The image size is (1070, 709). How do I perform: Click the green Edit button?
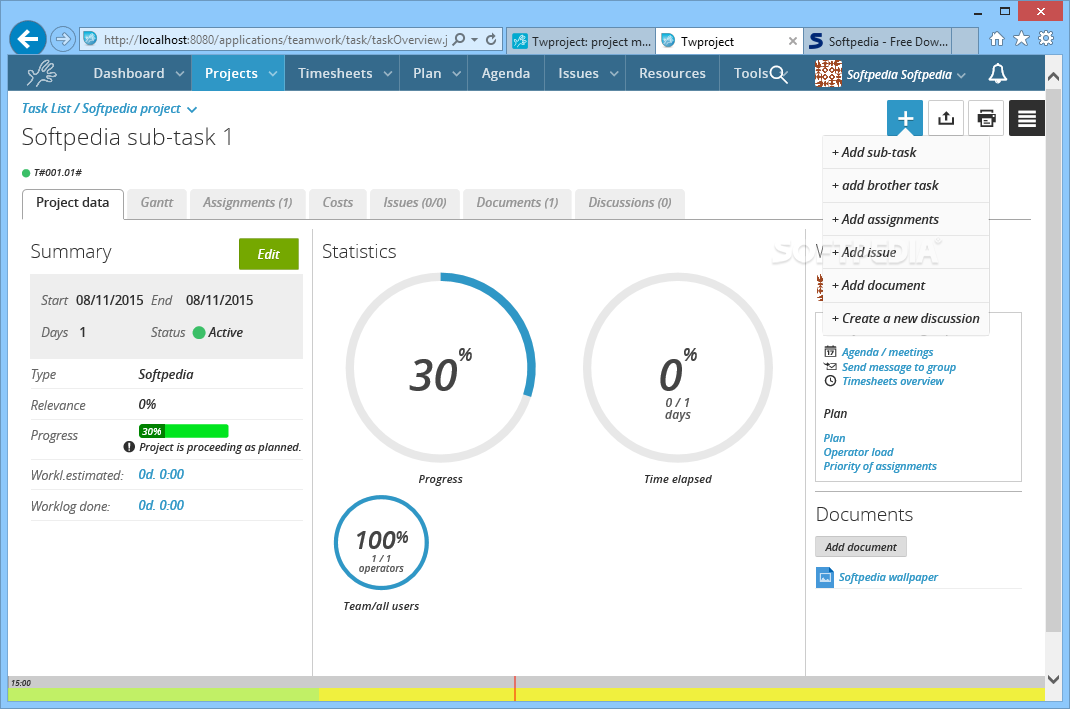click(269, 254)
